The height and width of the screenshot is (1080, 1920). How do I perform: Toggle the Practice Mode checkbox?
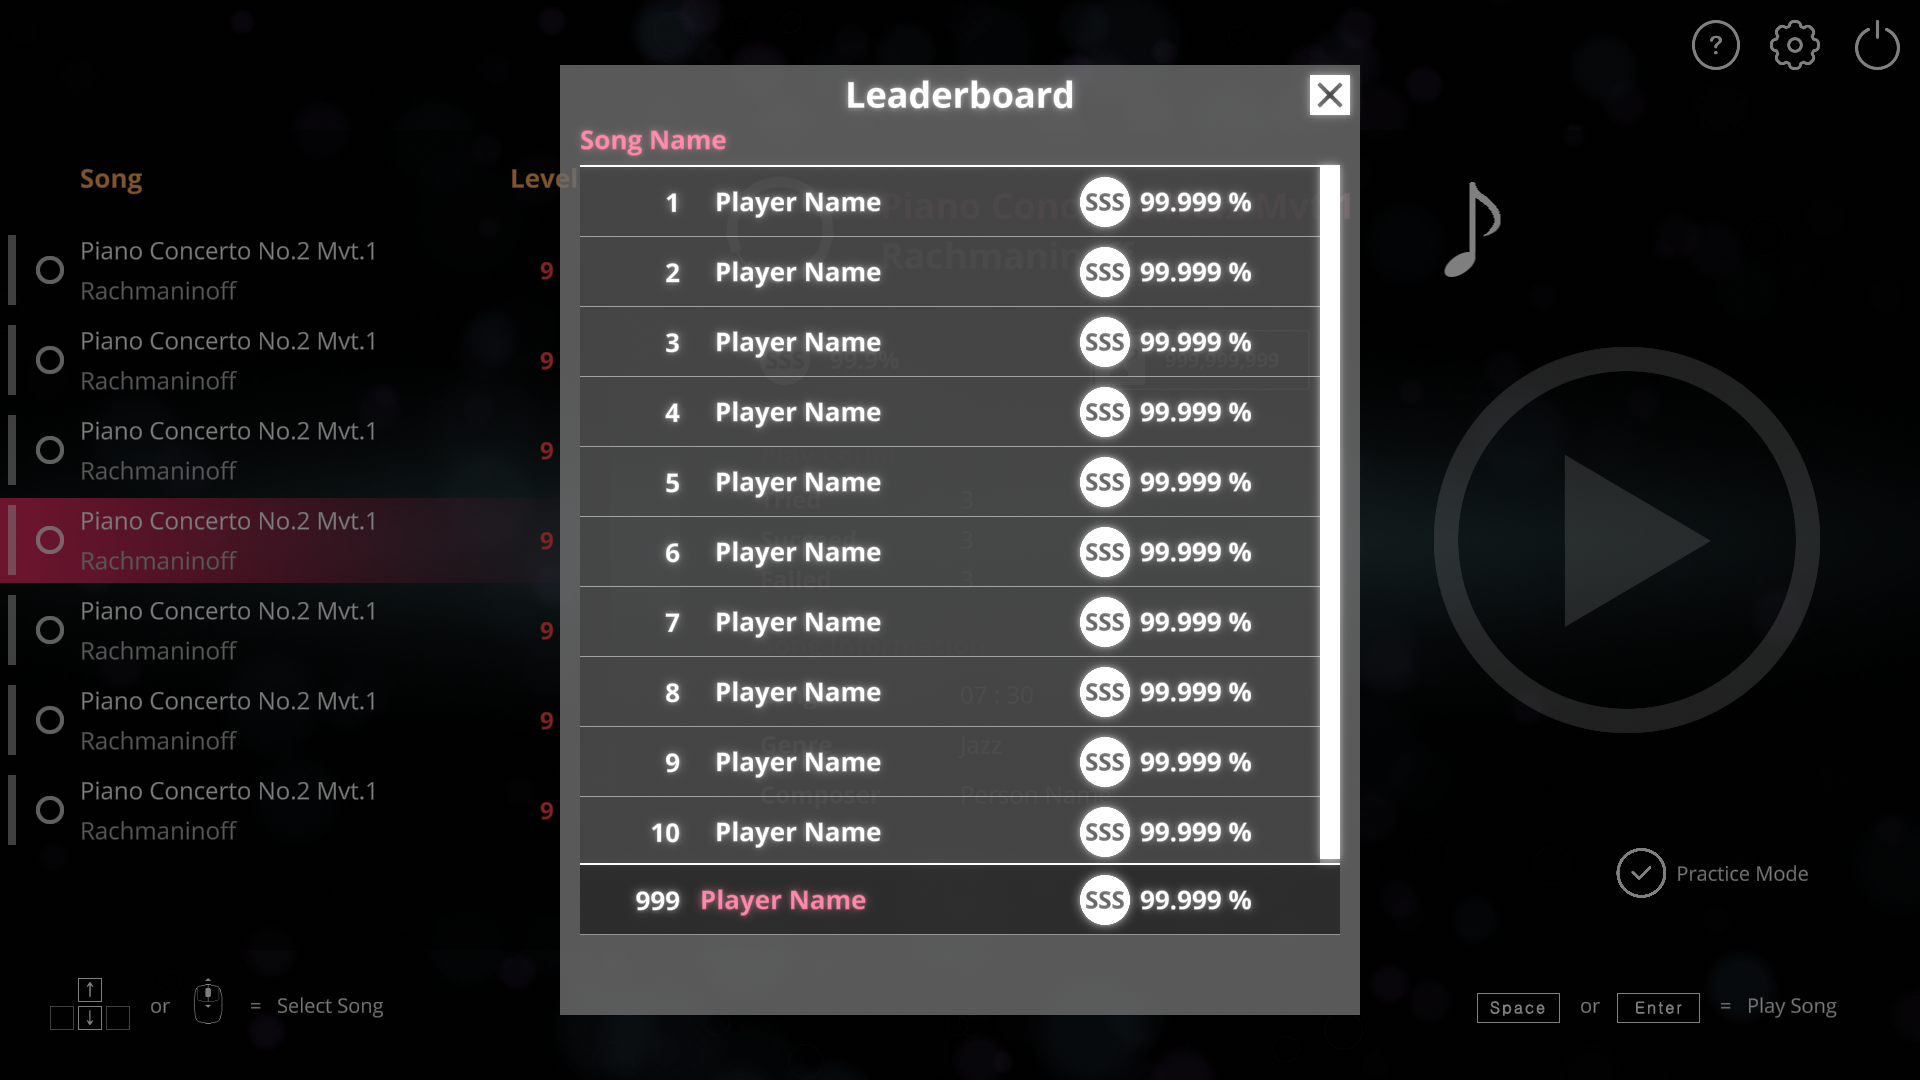[x=1639, y=873]
